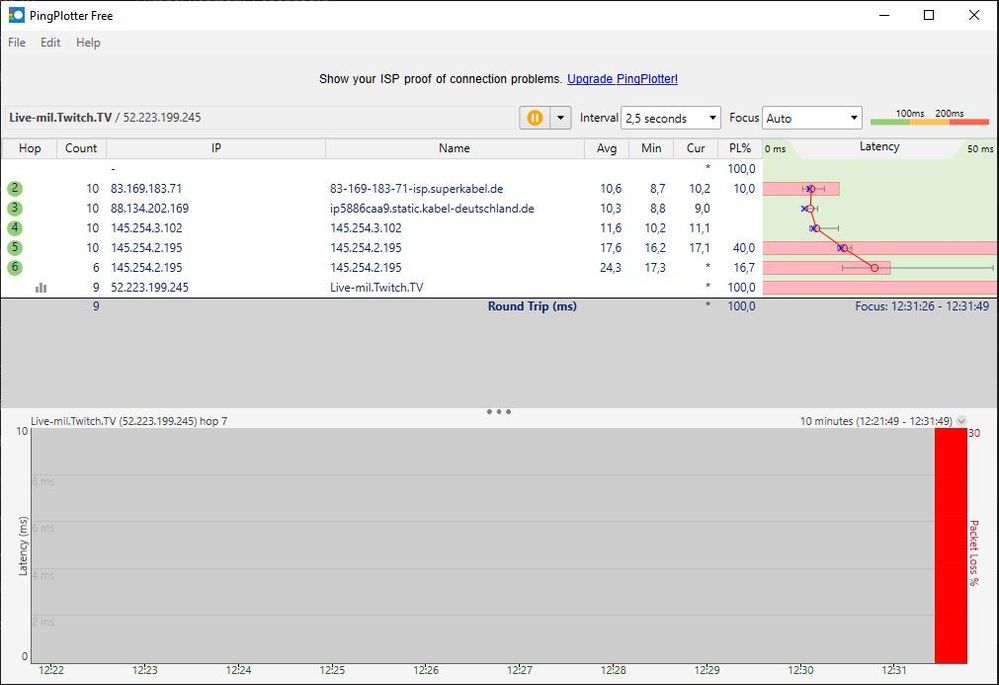Select hop 5 IP 145.254.2.195
999x685 pixels.
coord(147,248)
